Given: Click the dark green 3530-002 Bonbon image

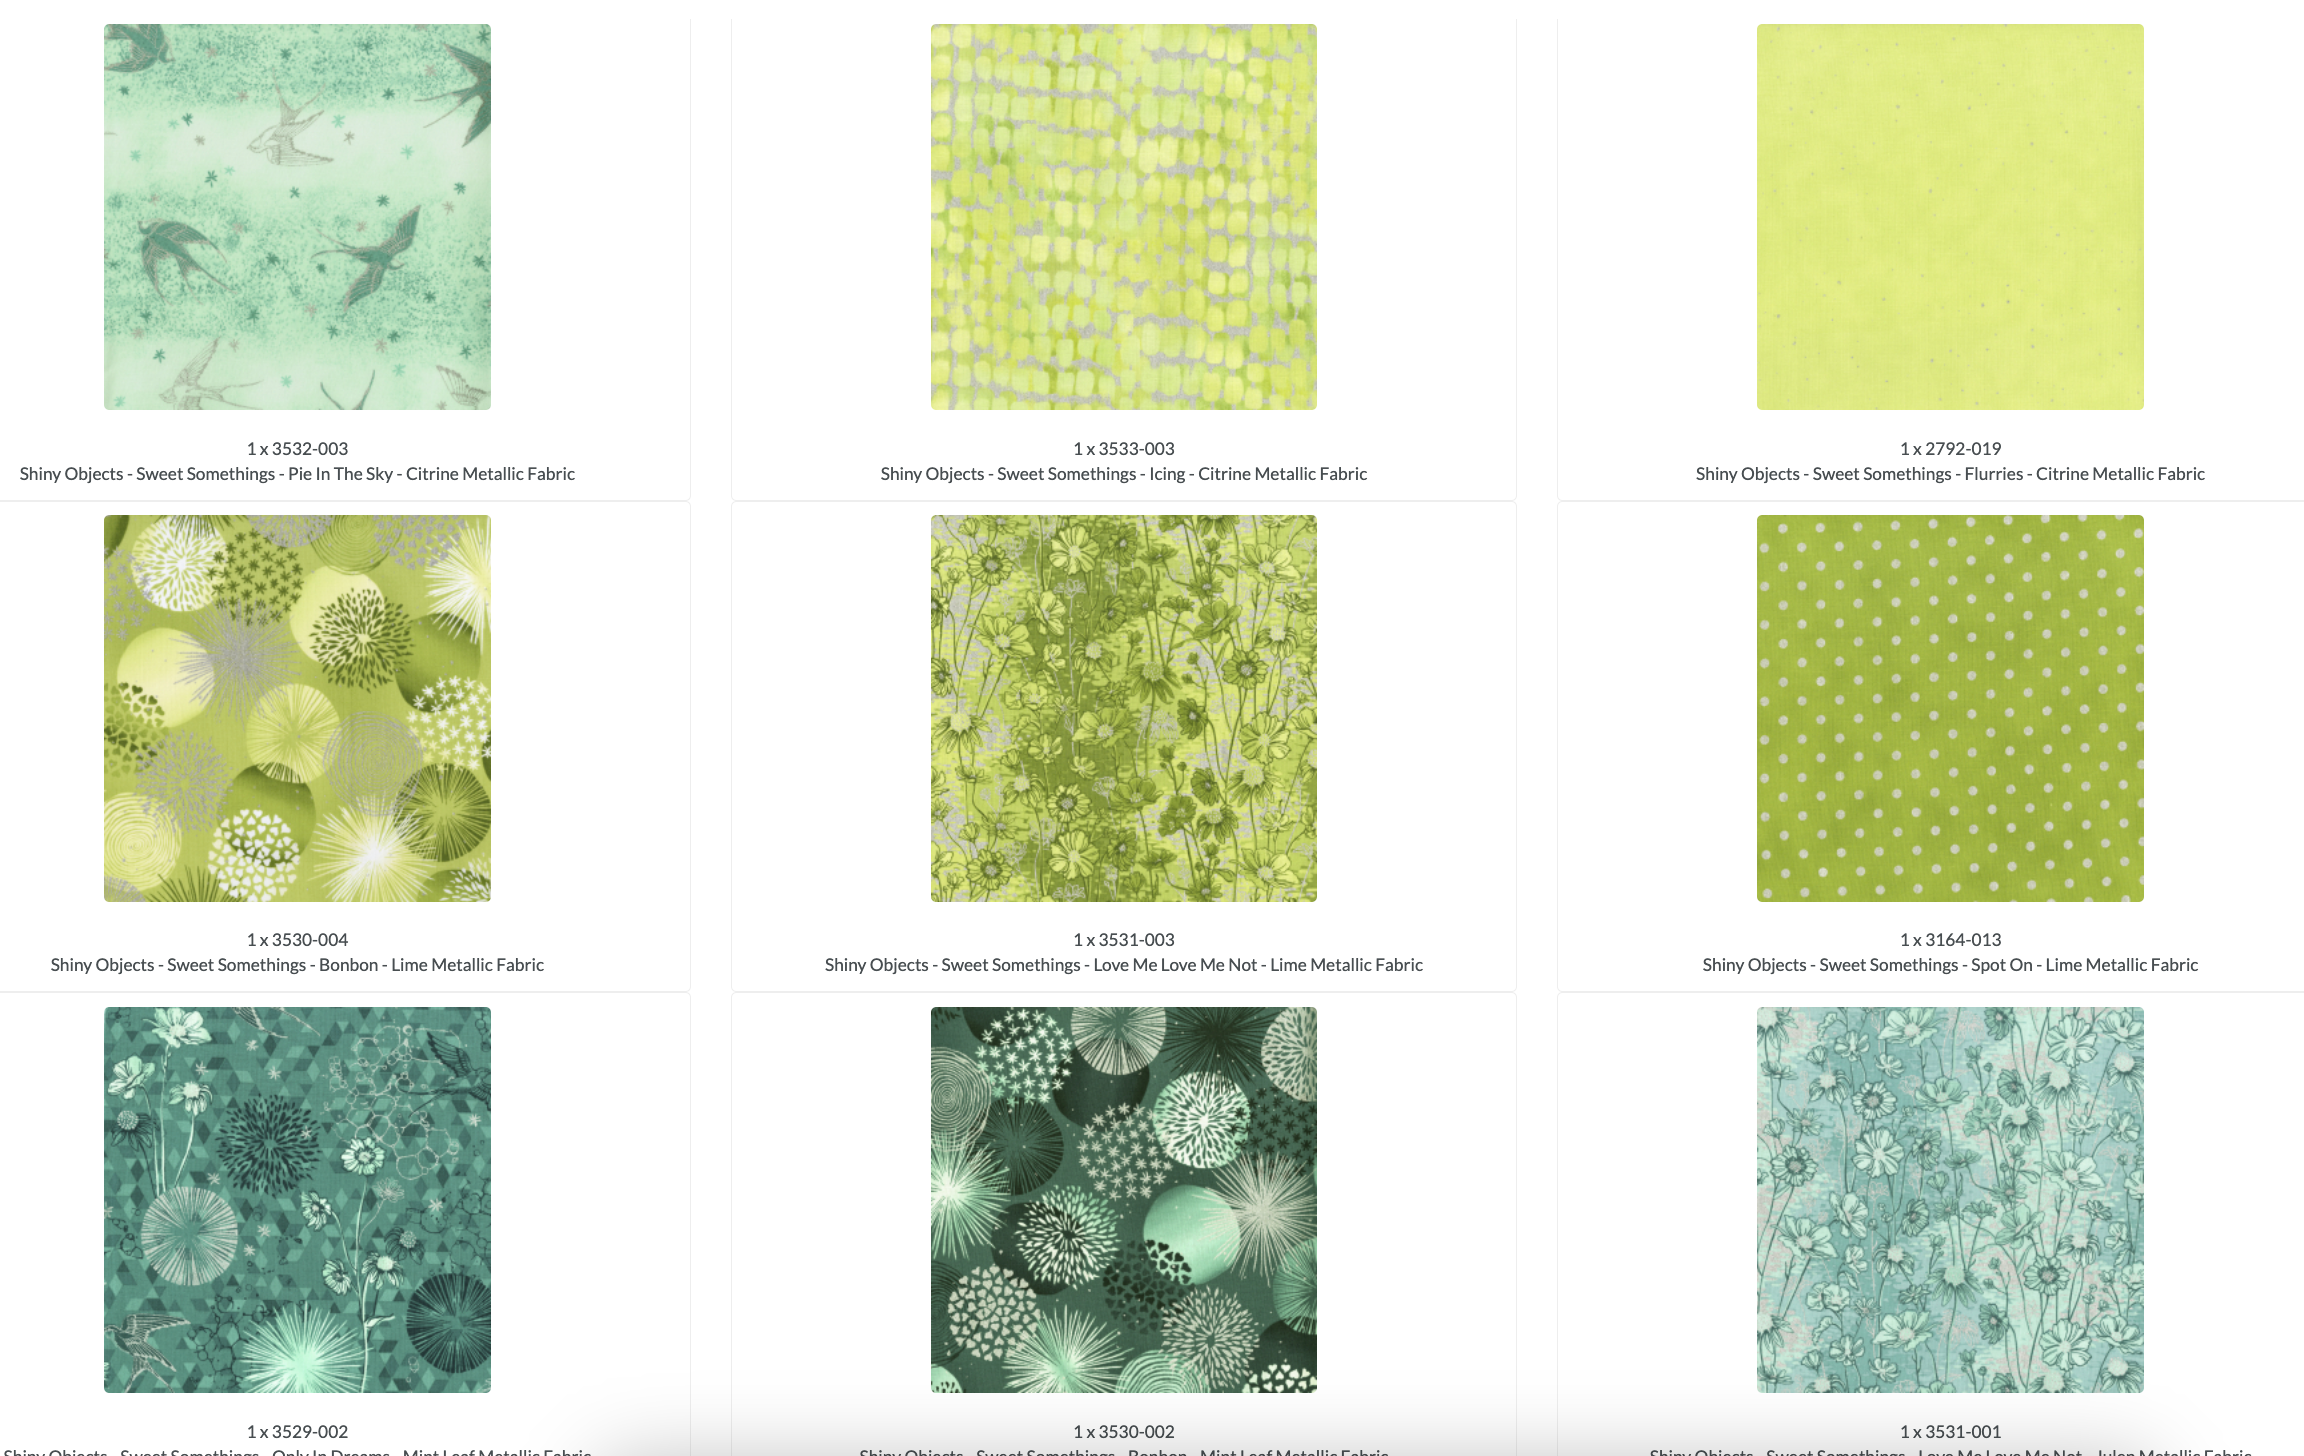Looking at the screenshot, I should click(x=1123, y=1199).
